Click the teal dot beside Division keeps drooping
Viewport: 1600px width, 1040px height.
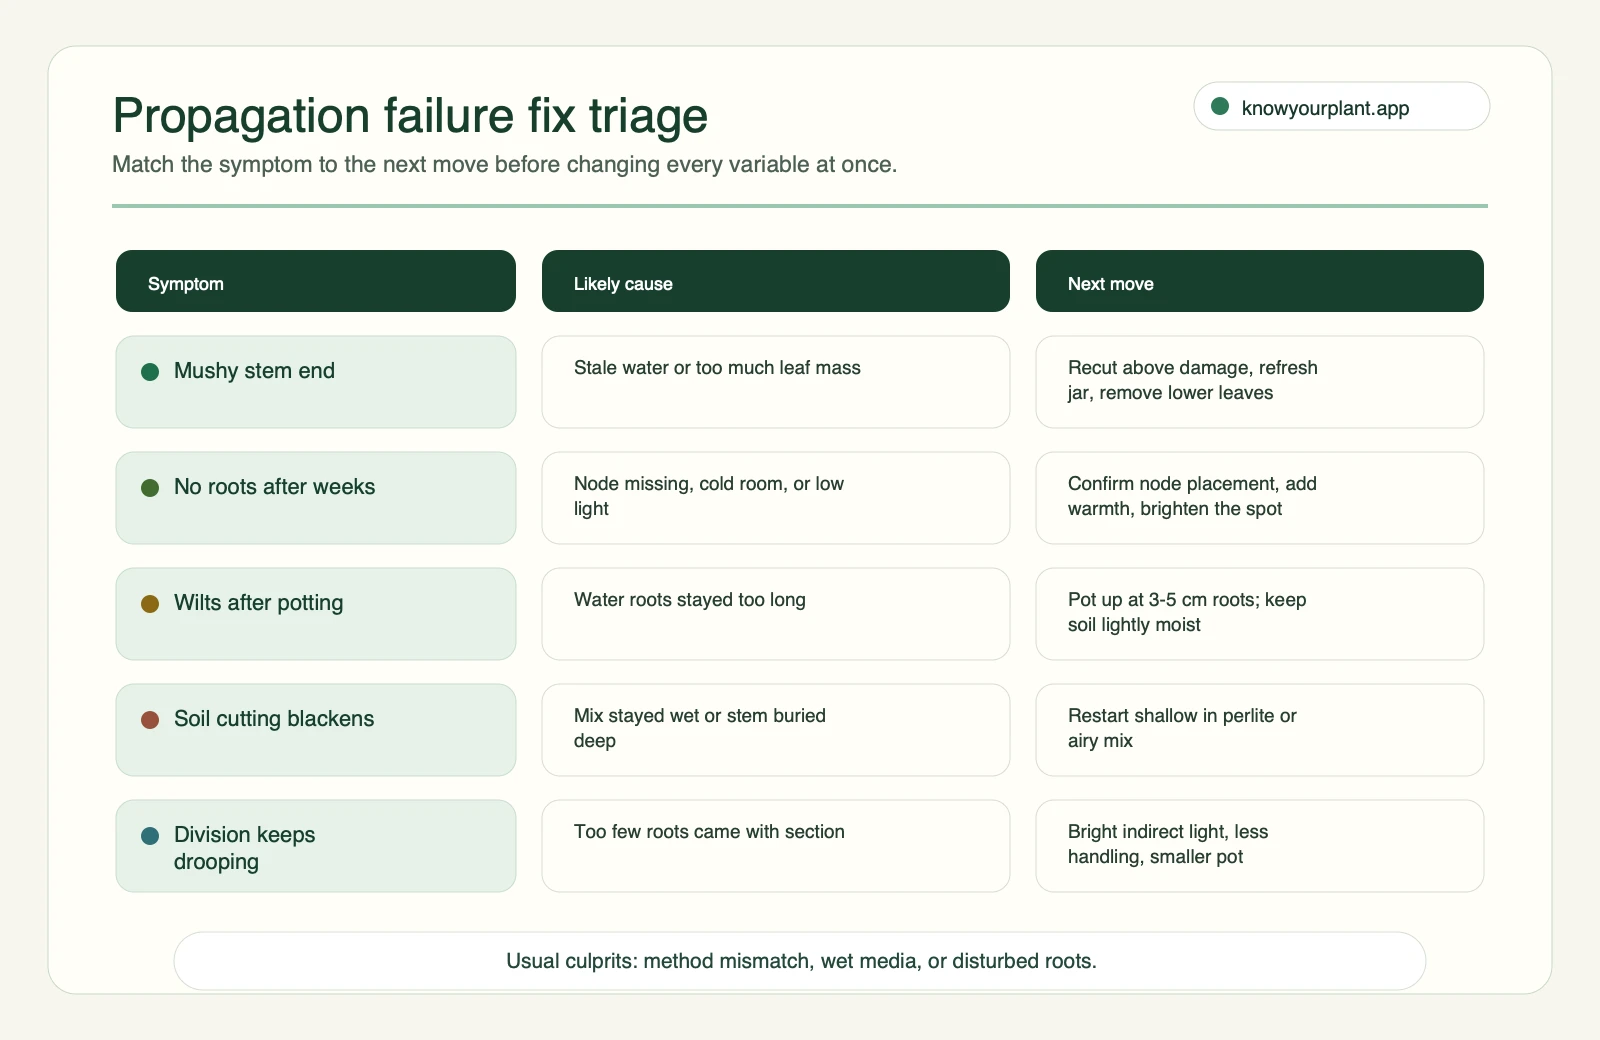click(150, 836)
